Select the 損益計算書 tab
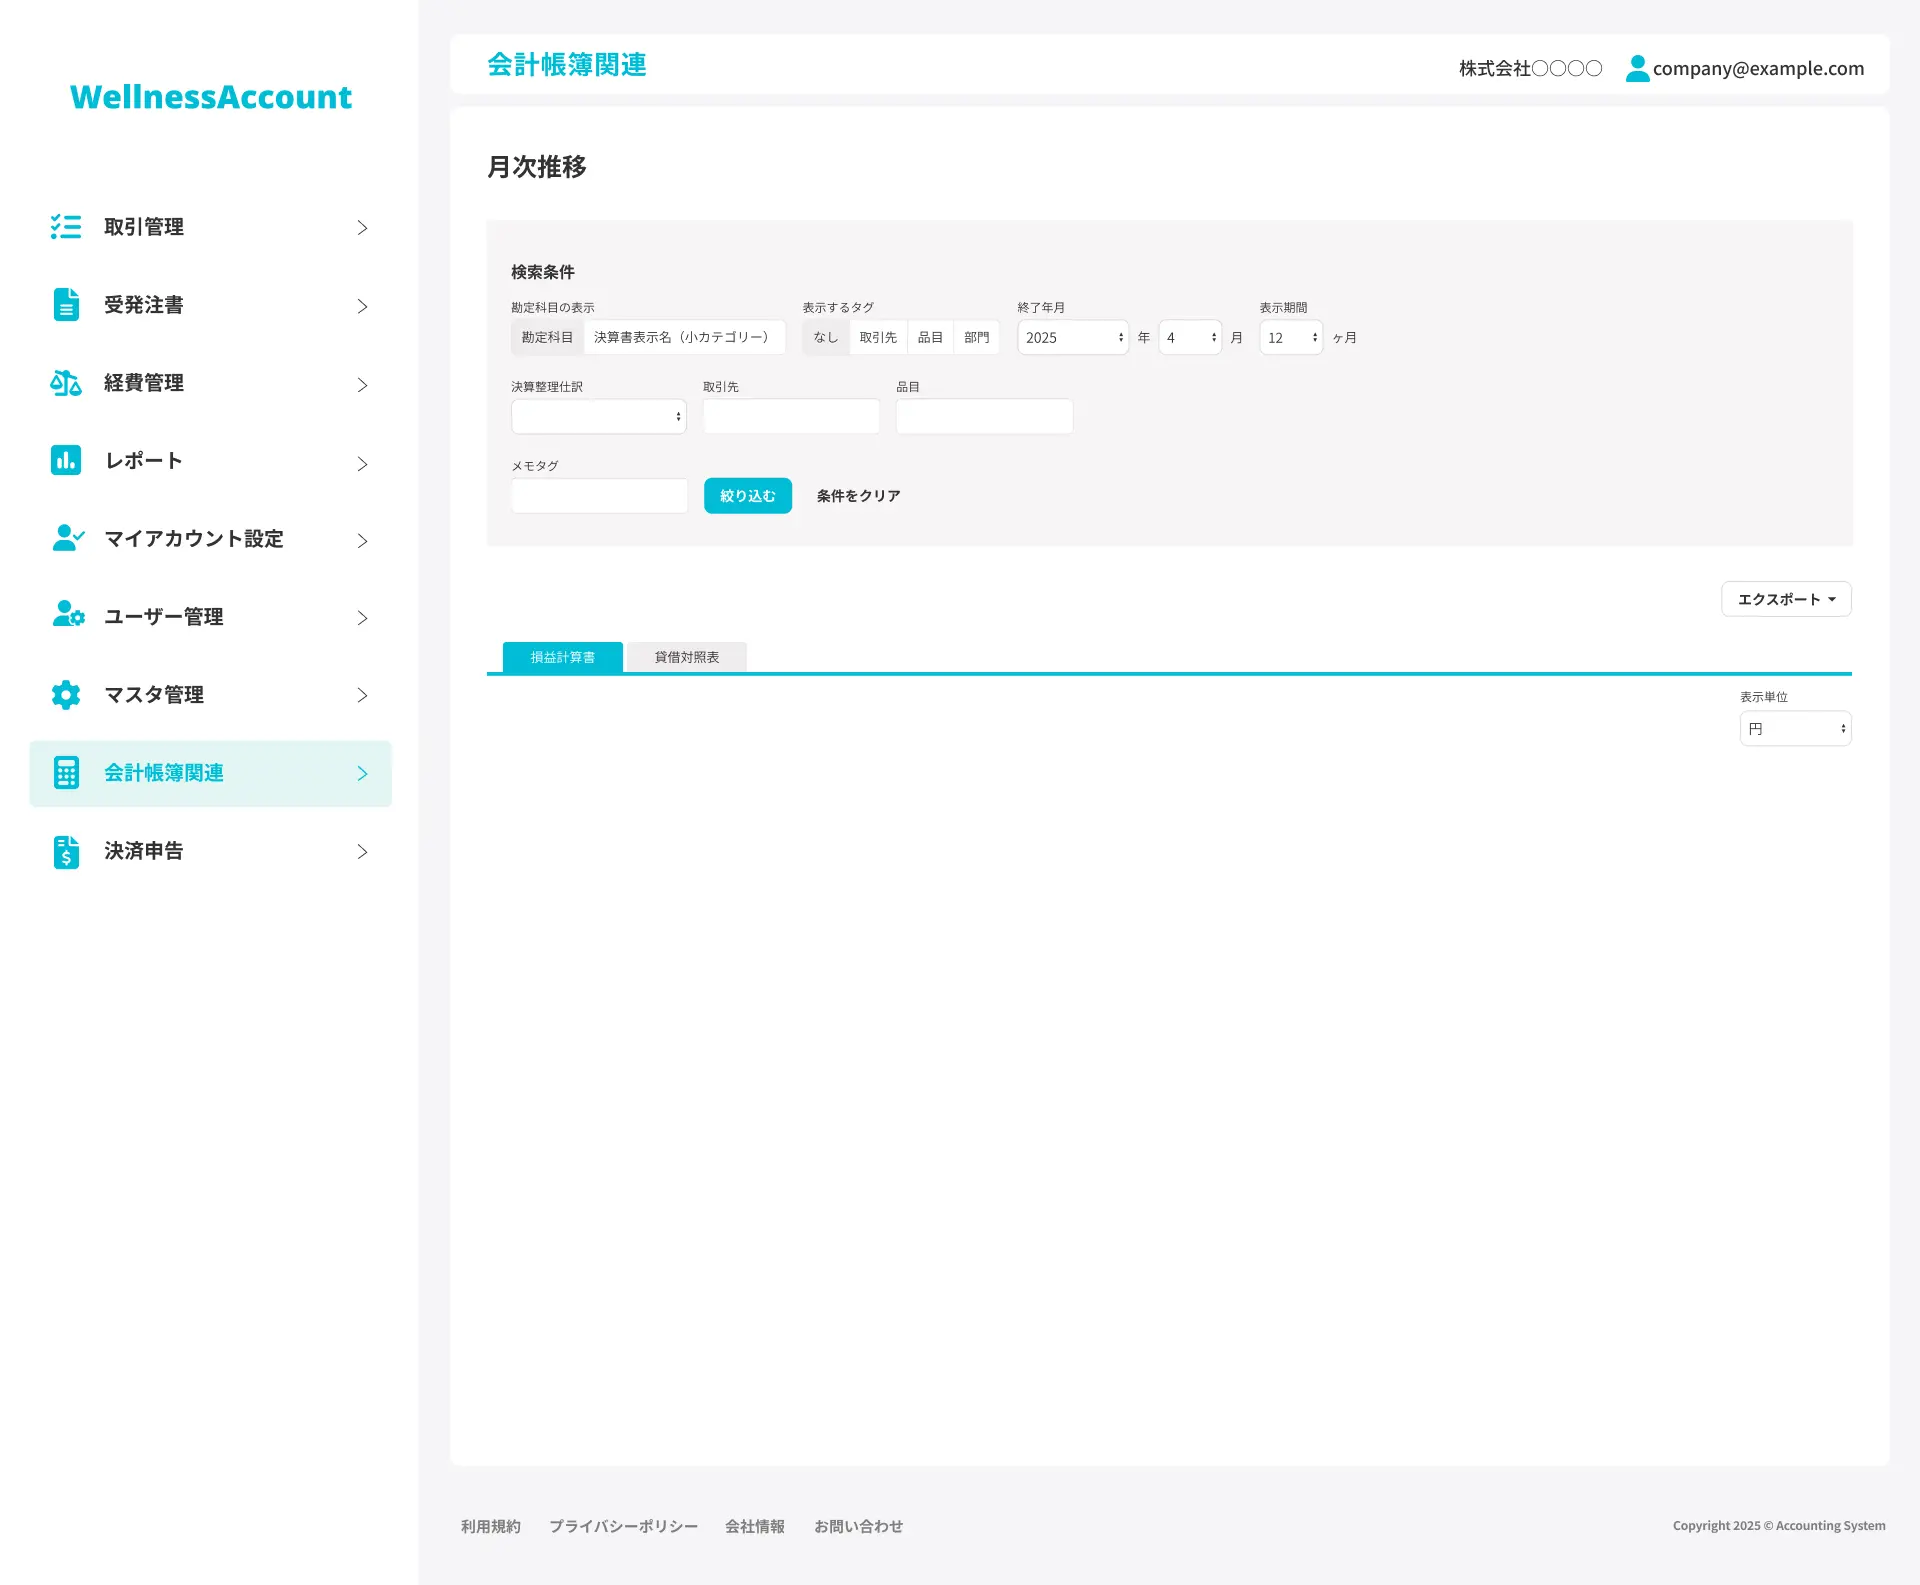1920x1585 pixels. [562, 657]
